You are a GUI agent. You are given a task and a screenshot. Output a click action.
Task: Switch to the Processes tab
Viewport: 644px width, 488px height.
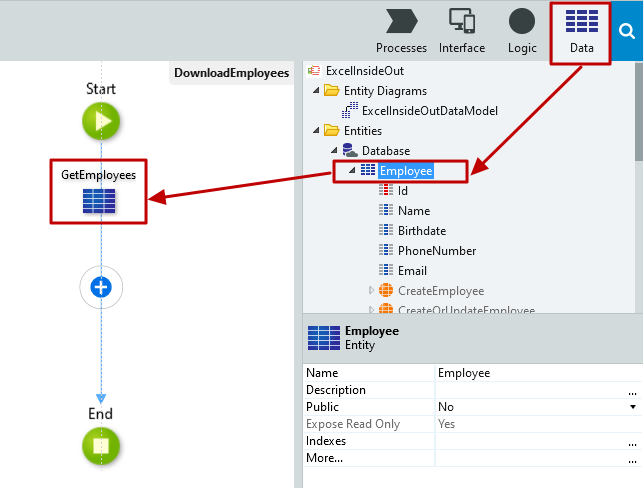401,31
